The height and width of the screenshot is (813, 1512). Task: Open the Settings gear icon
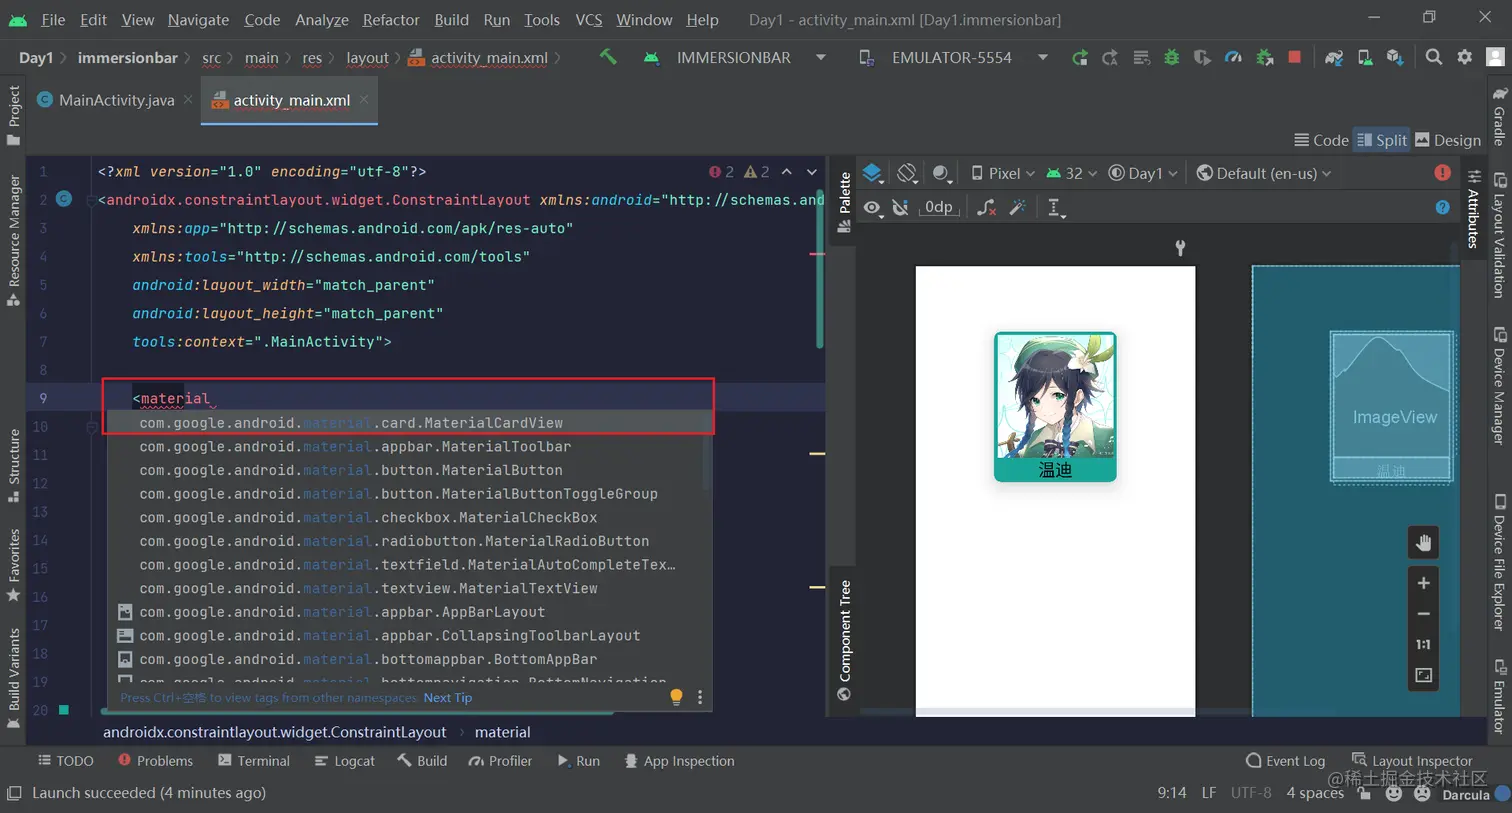[1465, 57]
